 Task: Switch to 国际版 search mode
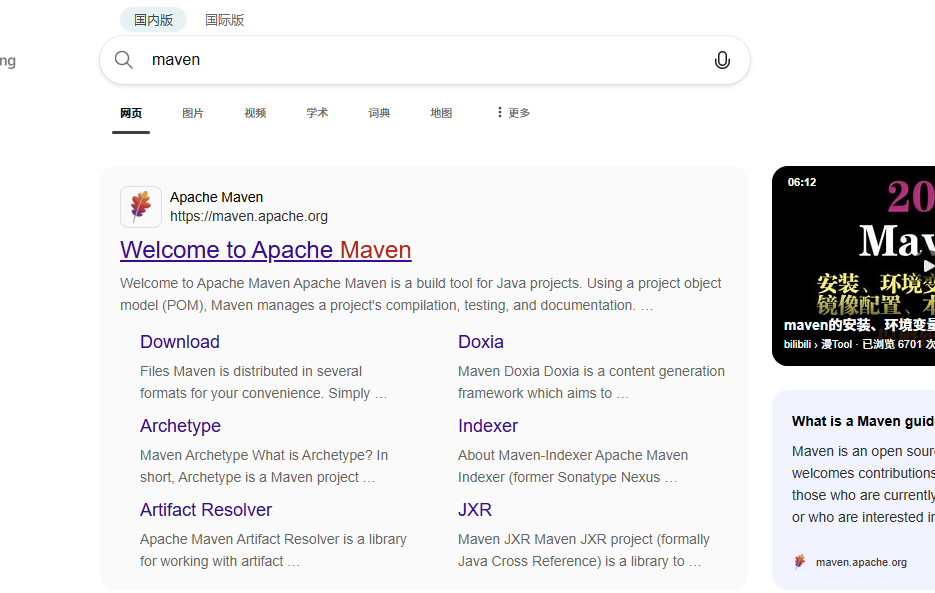coord(225,20)
